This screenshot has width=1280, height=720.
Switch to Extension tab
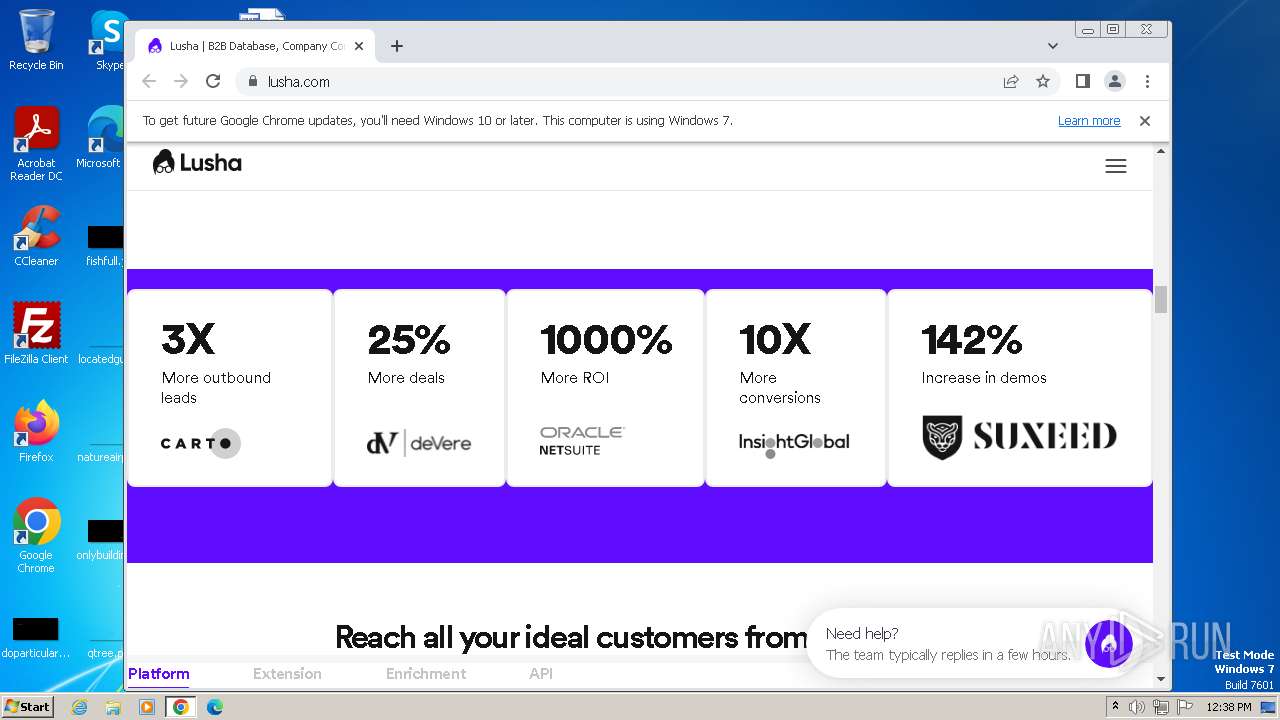[287, 674]
